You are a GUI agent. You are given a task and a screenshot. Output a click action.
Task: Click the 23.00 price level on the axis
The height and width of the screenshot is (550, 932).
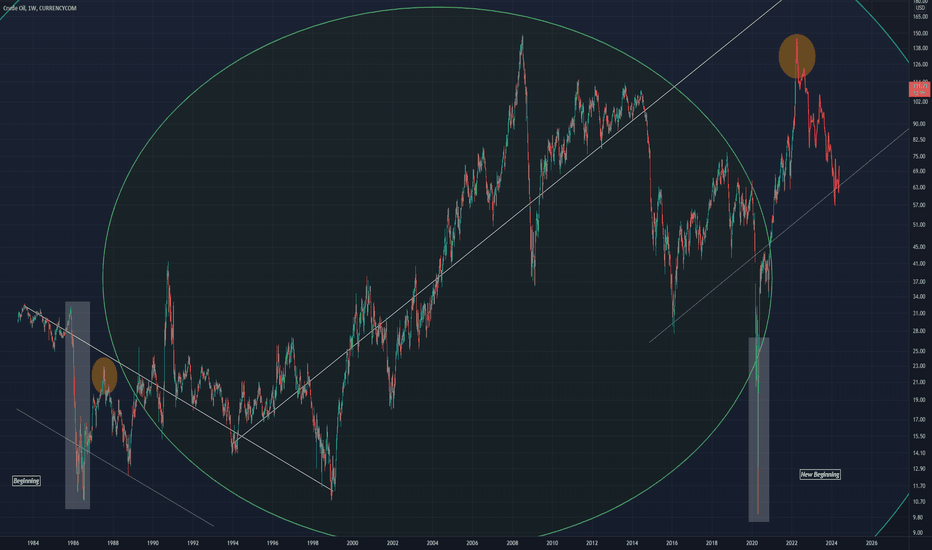click(x=920, y=366)
